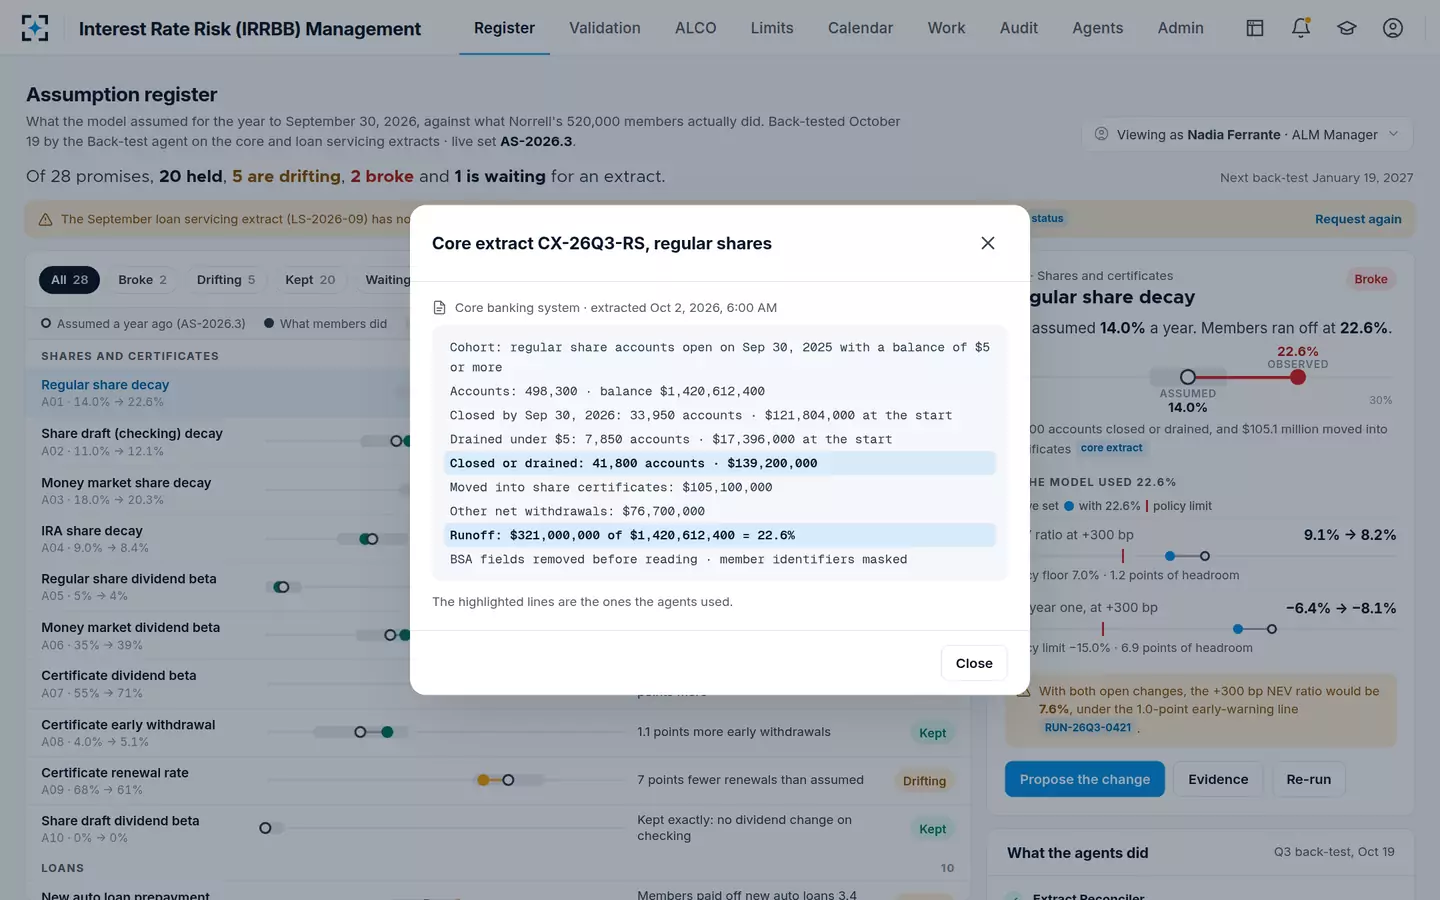Viewport: 1440px width, 900px height.
Task: Click the person icon in Viewing as selector
Action: [1101, 134]
